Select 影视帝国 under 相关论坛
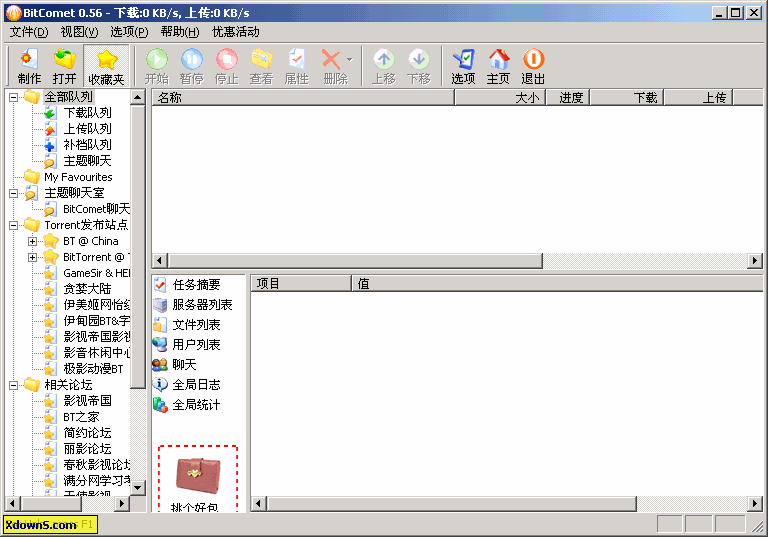This screenshot has height=537, width=768. coord(88,401)
